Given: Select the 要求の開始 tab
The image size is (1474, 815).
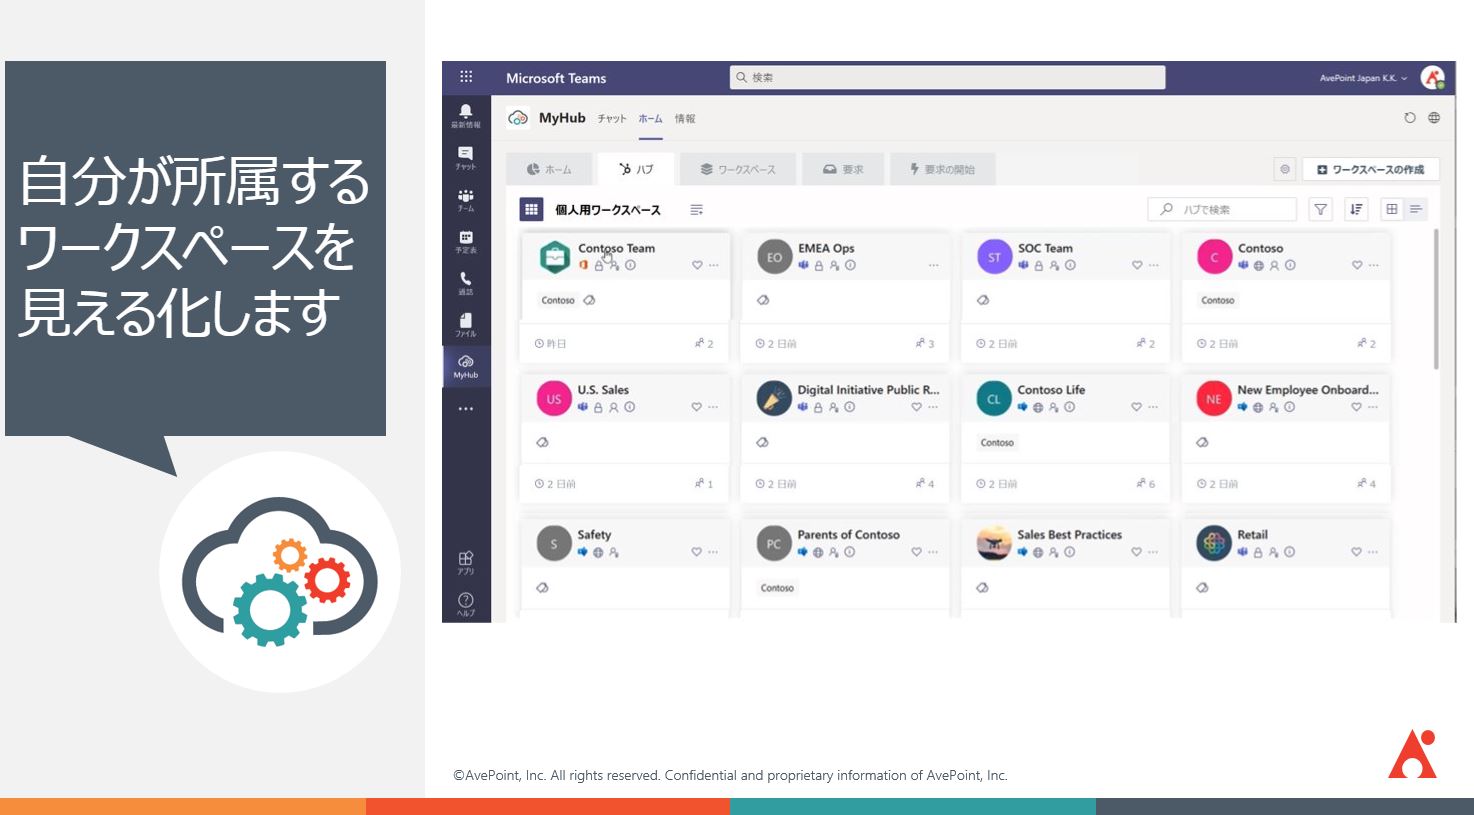Looking at the screenshot, I should [942, 169].
